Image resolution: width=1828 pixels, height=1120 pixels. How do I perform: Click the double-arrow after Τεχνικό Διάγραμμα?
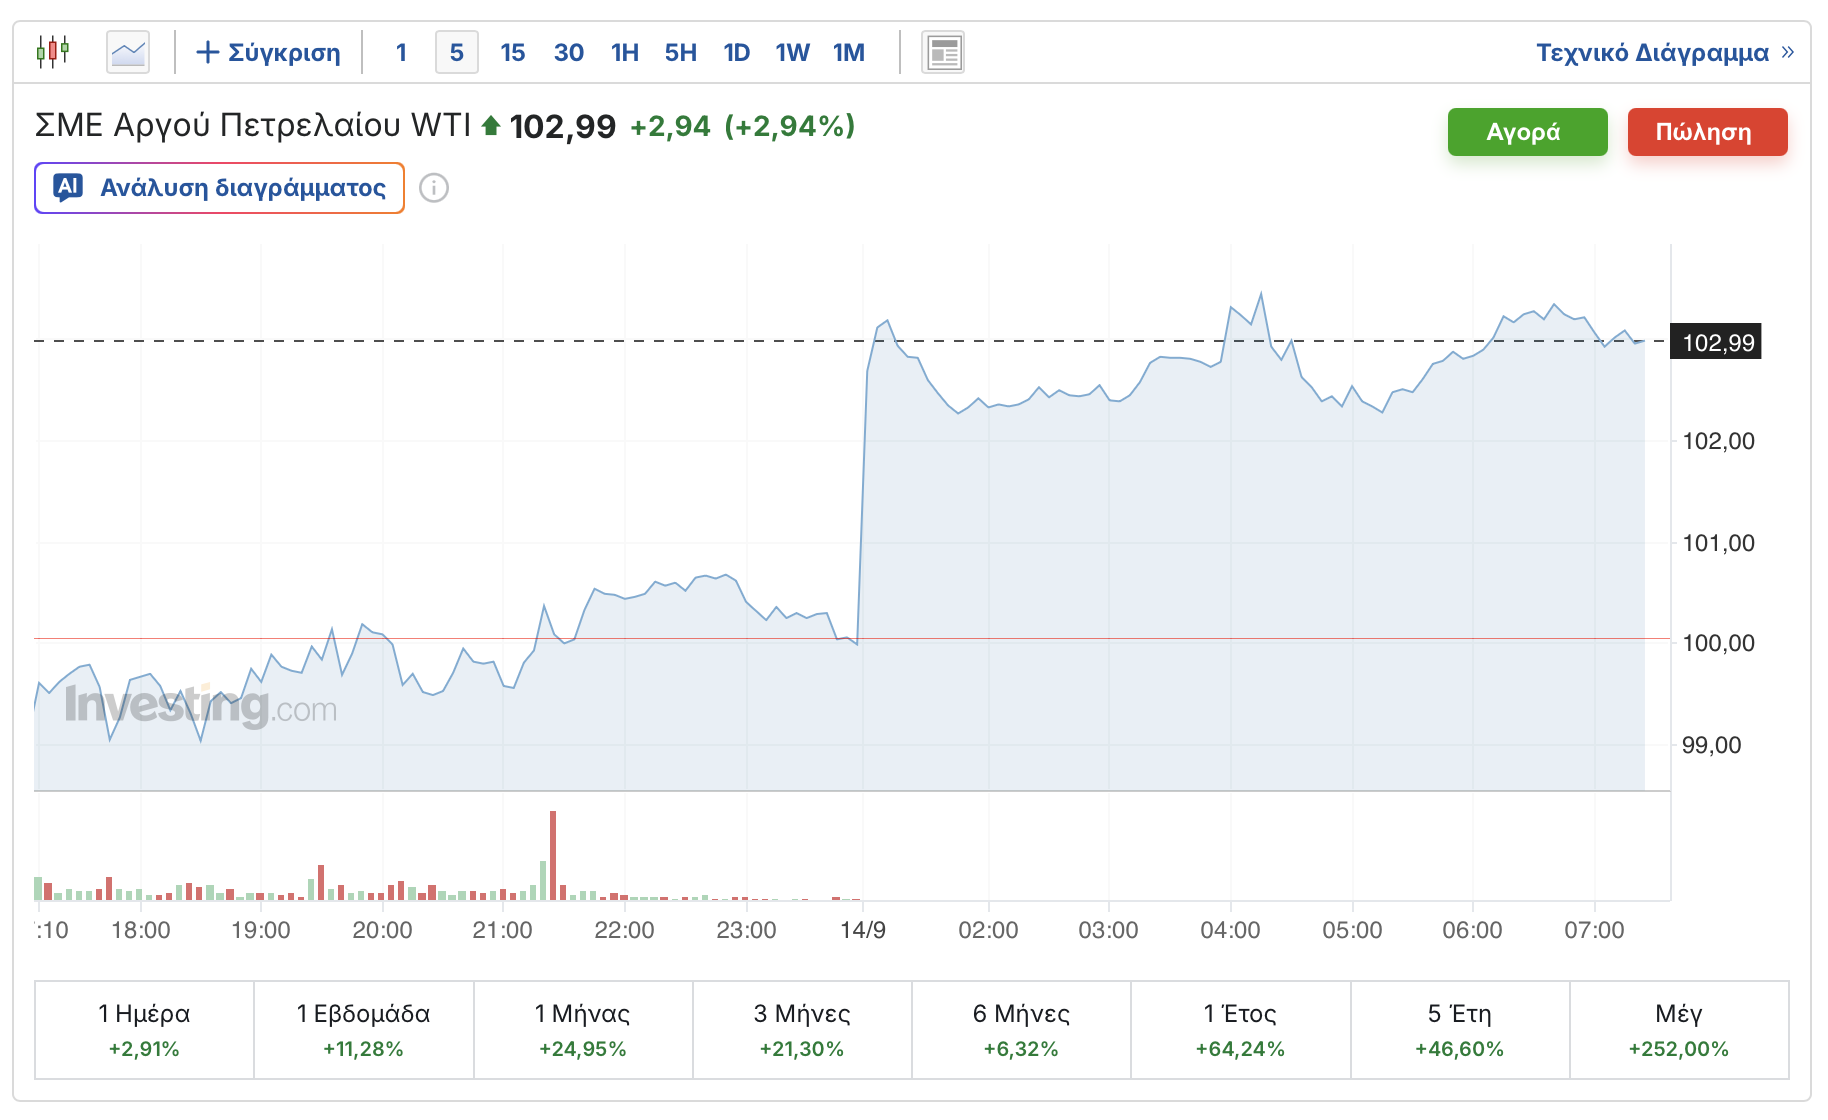(x=1787, y=52)
